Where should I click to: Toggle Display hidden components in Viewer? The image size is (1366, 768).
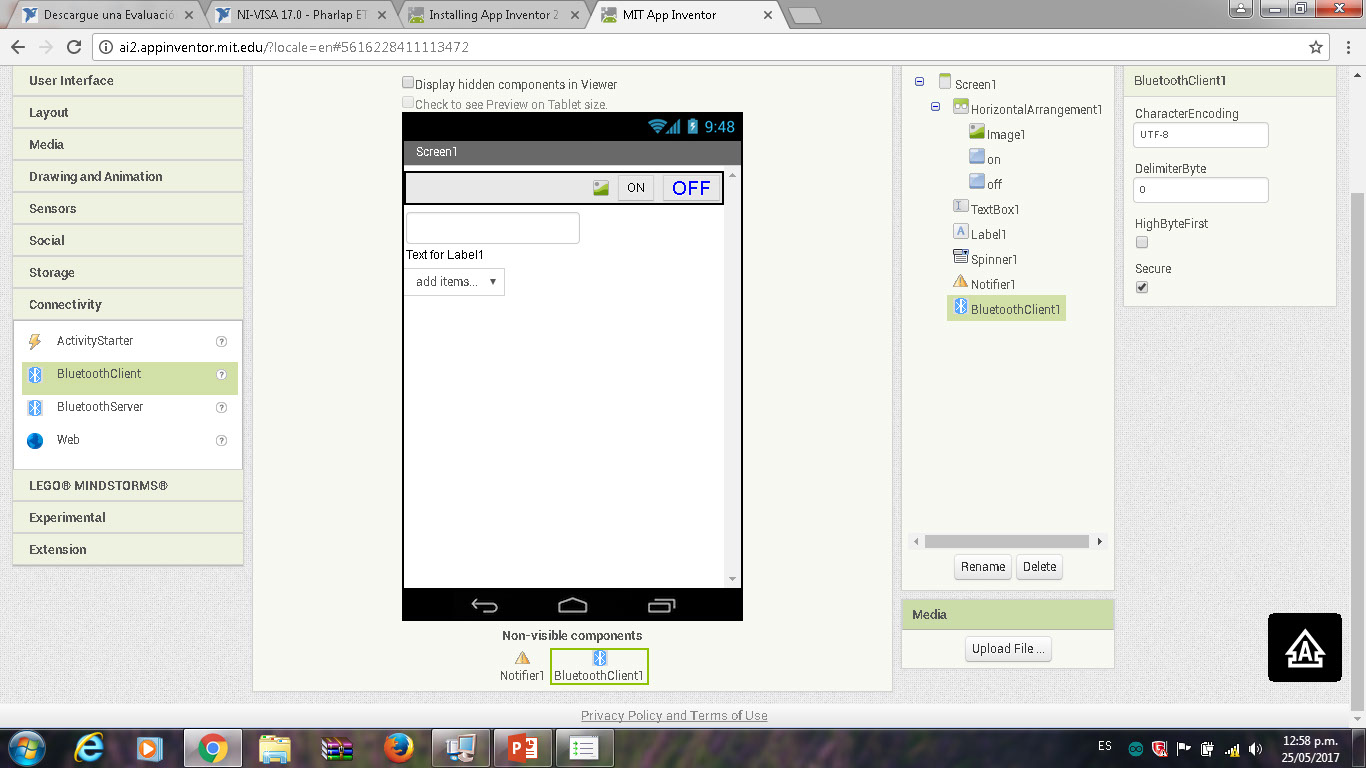point(408,84)
